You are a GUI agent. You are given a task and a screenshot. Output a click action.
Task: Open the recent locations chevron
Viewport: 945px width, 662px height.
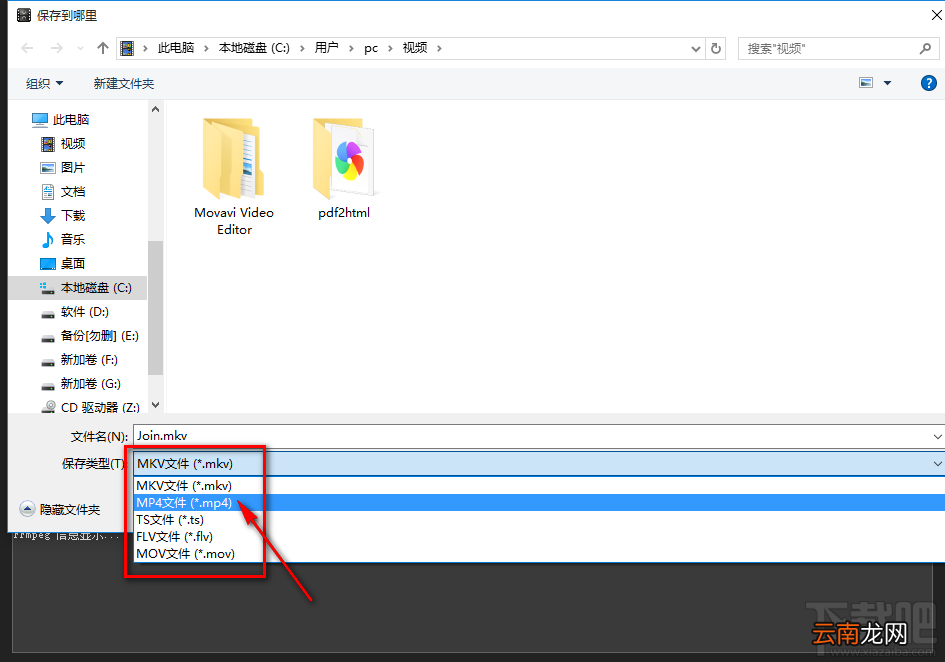(x=80, y=48)
